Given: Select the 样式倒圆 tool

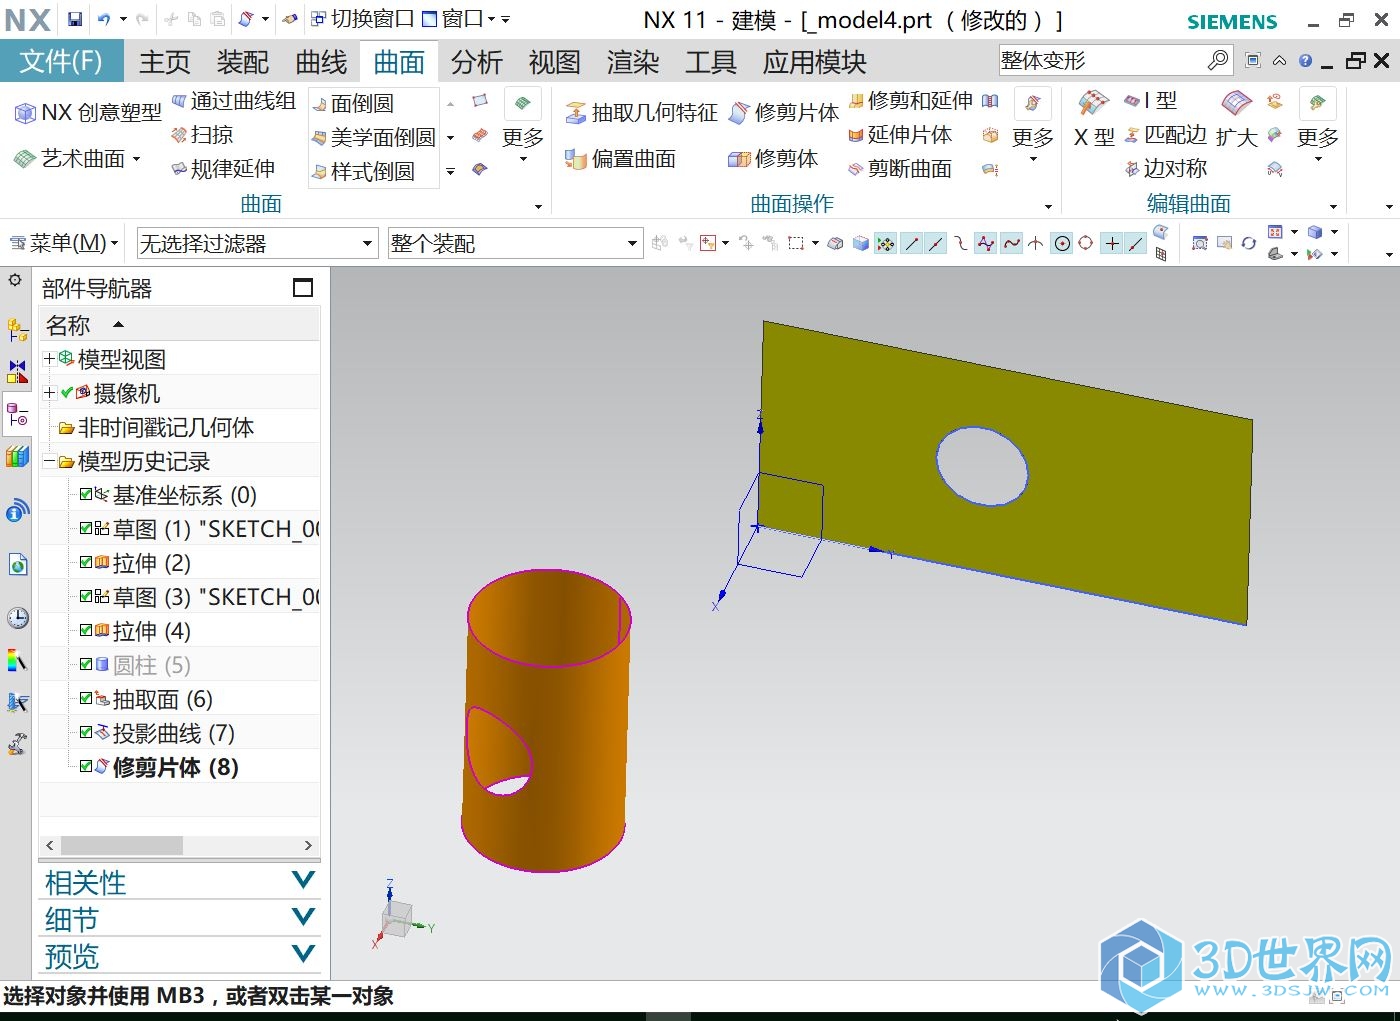Looking at the screenshot, I should [363, 171].
